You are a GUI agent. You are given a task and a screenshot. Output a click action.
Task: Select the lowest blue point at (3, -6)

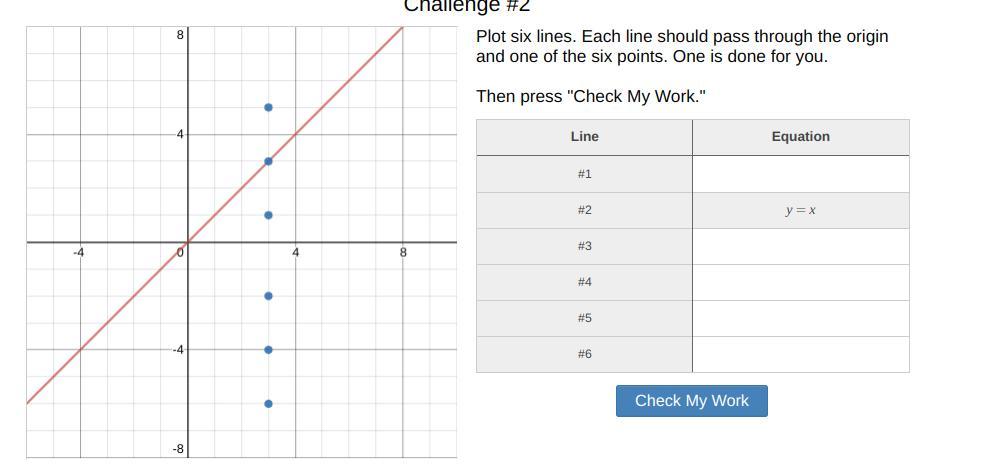(268, 404)
